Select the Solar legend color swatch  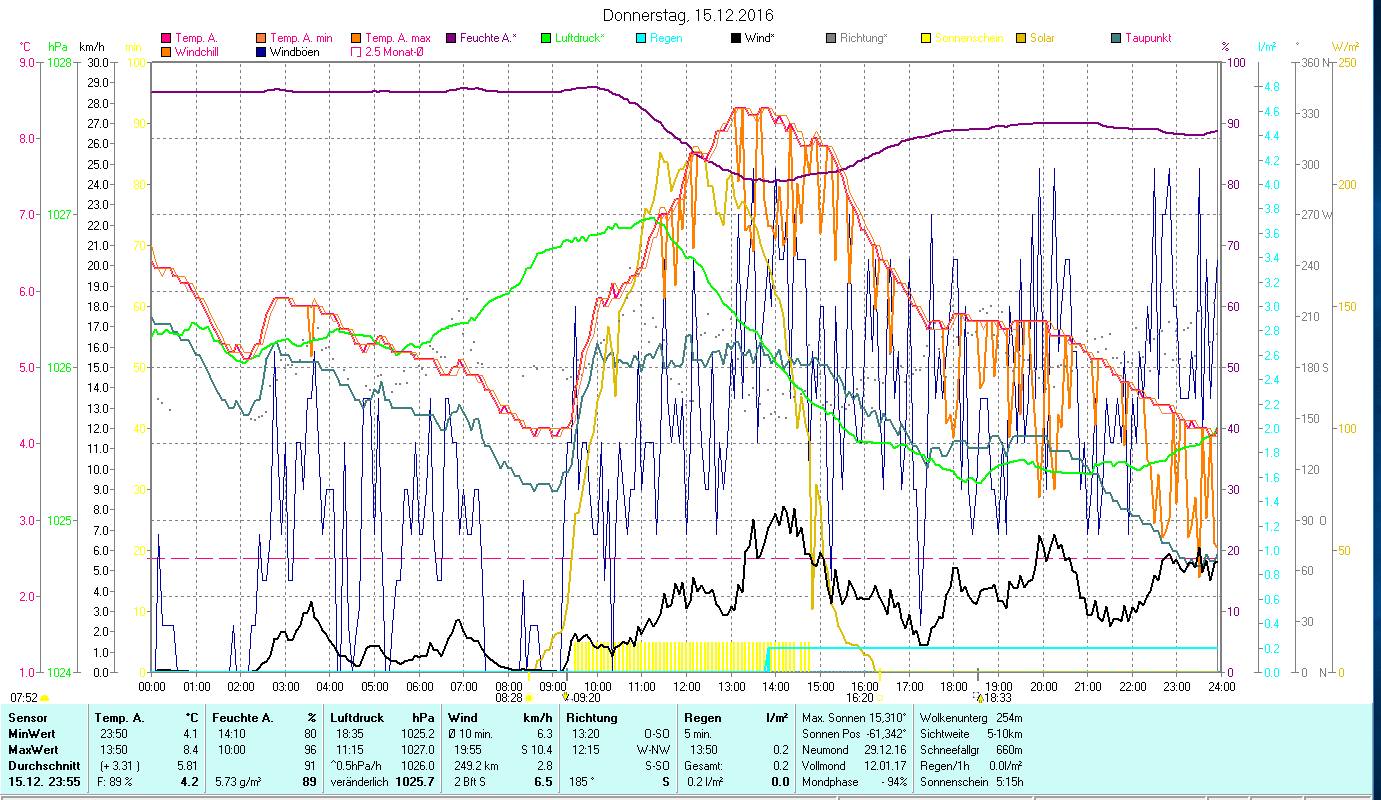point(1021,39)
